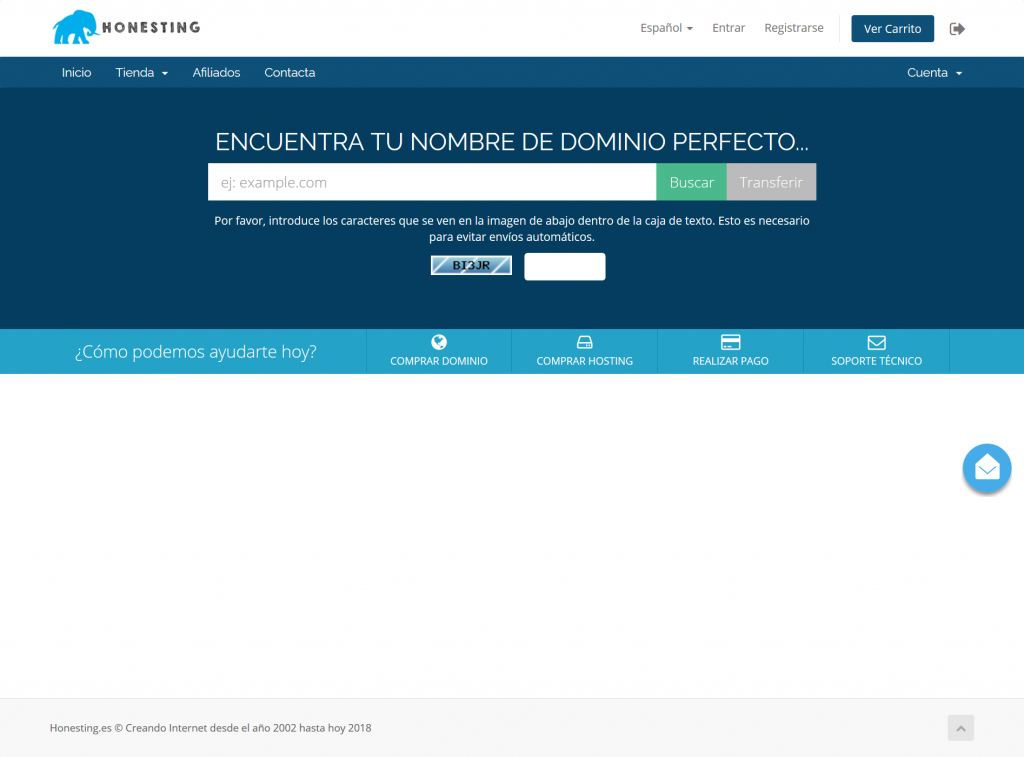The width and height of the screenshot is (1024, 757).
Task: Expand the Español language dropdown
Action: (666, 28)
